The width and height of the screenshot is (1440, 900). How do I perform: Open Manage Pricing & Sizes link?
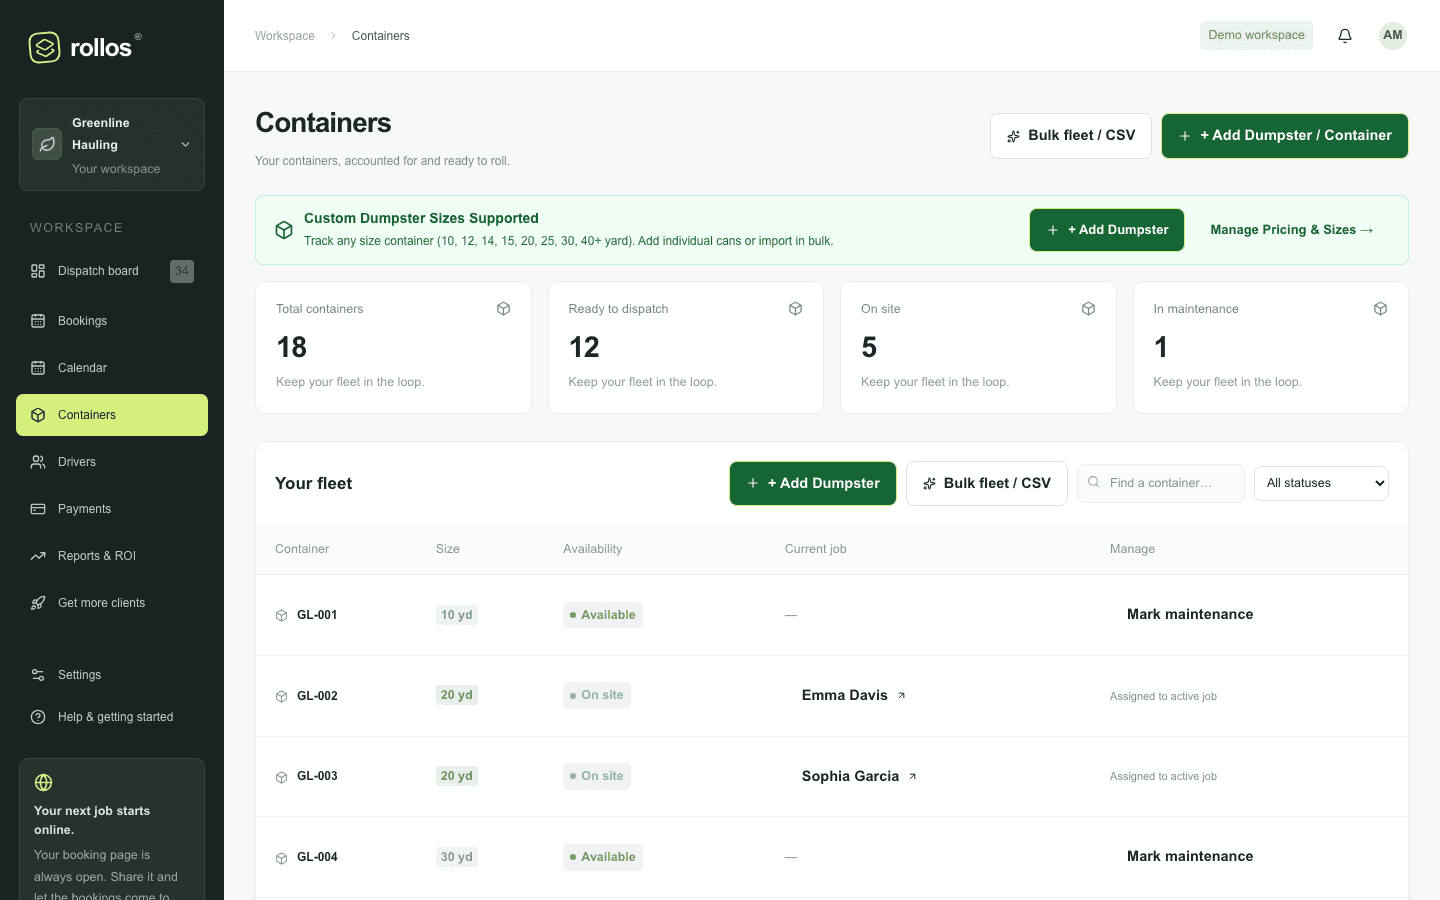tap(1292, 230)
